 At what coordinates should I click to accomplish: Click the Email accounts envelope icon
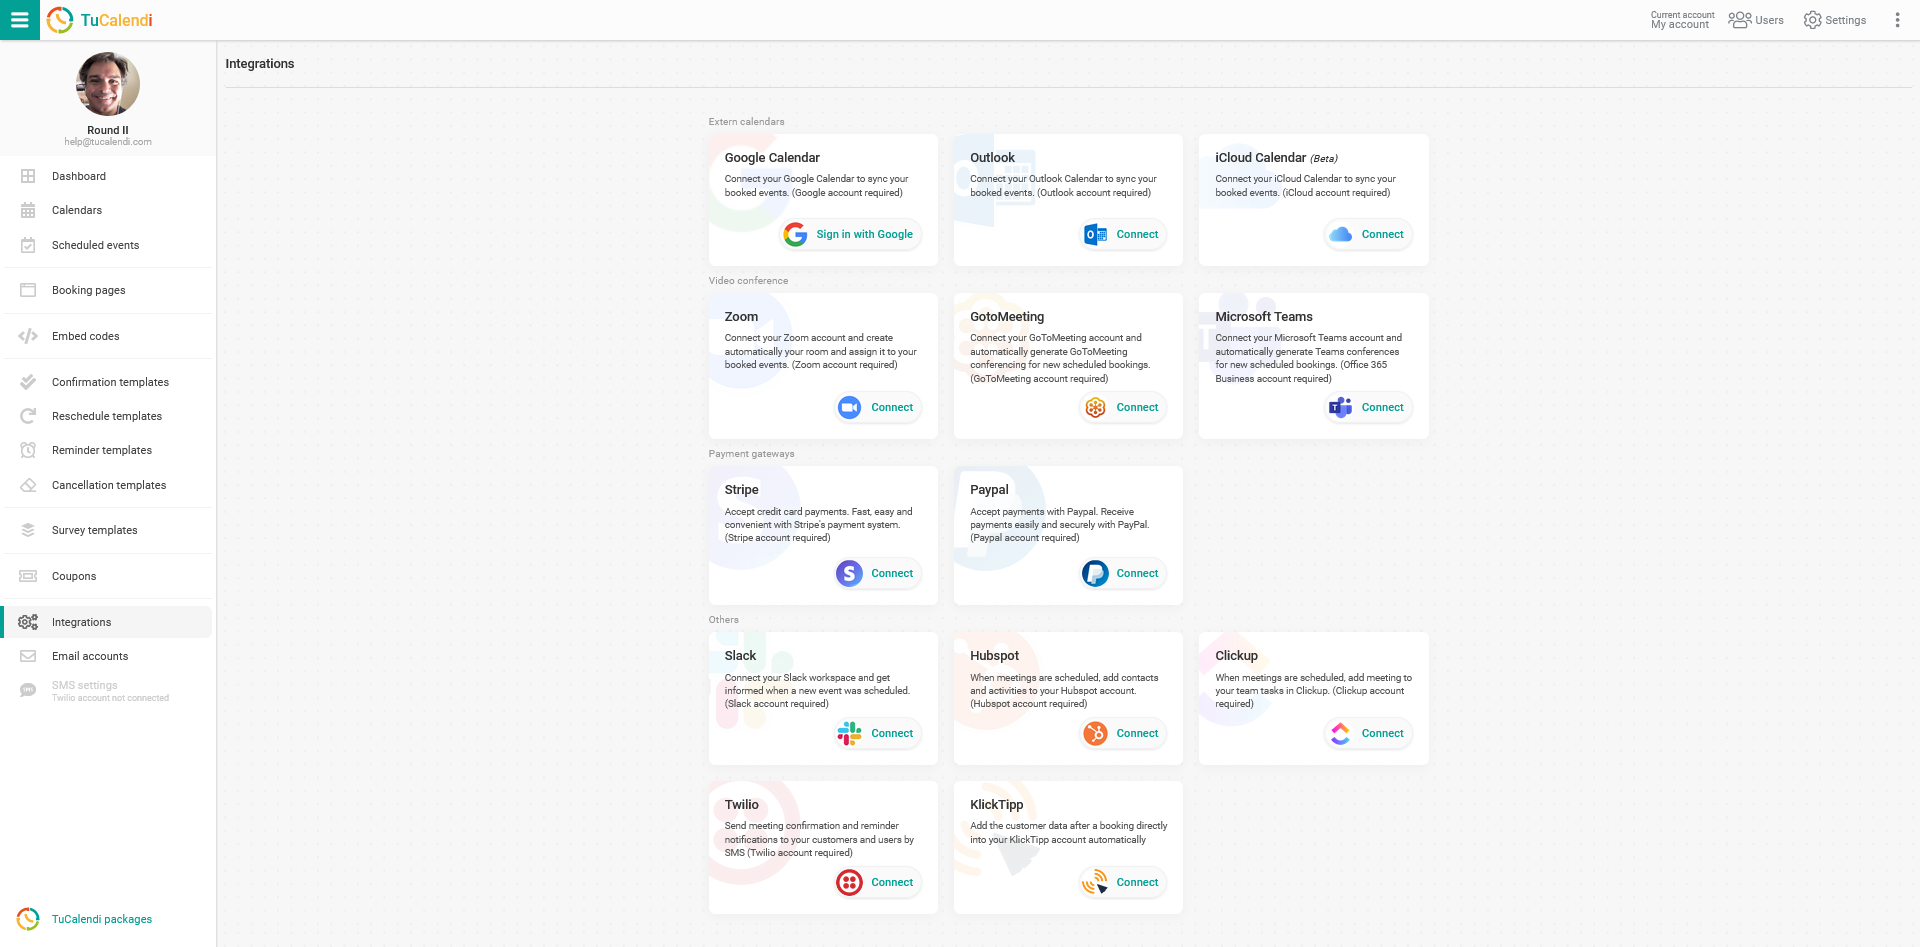point(28,656)
